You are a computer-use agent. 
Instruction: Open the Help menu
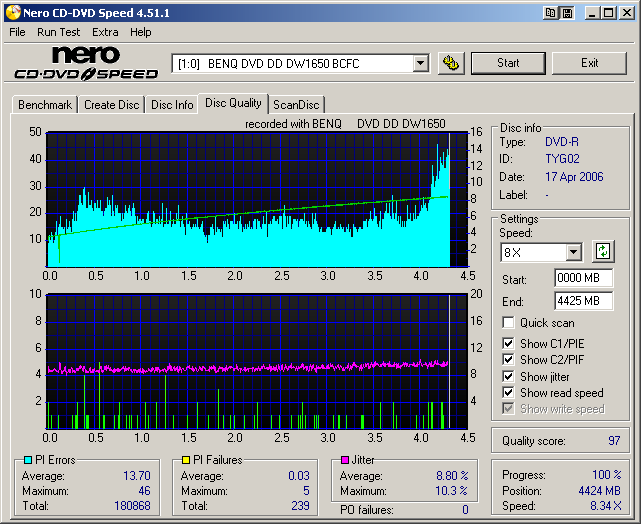coord(141,32)
